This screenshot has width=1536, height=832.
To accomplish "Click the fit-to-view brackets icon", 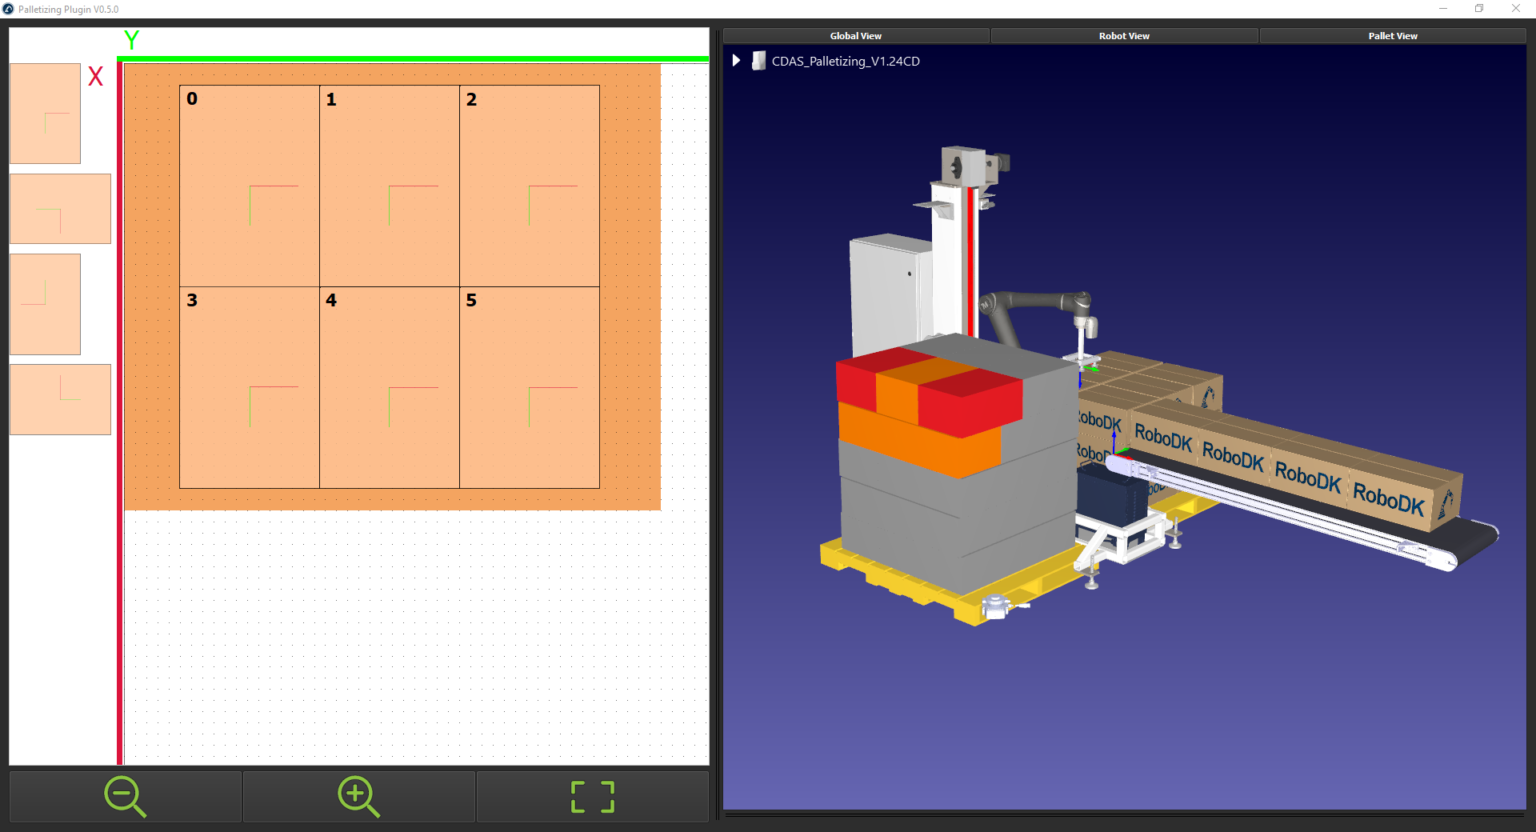I will (592, 796).
